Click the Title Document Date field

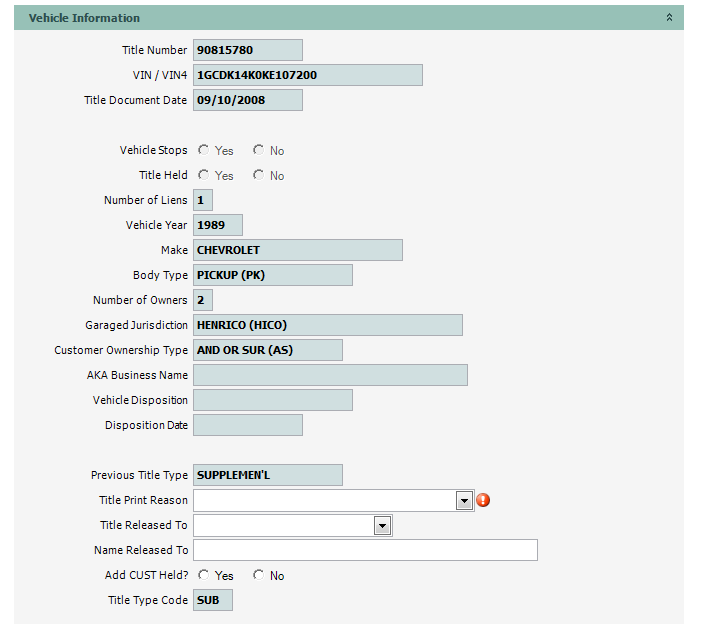[x=247, y=100]
